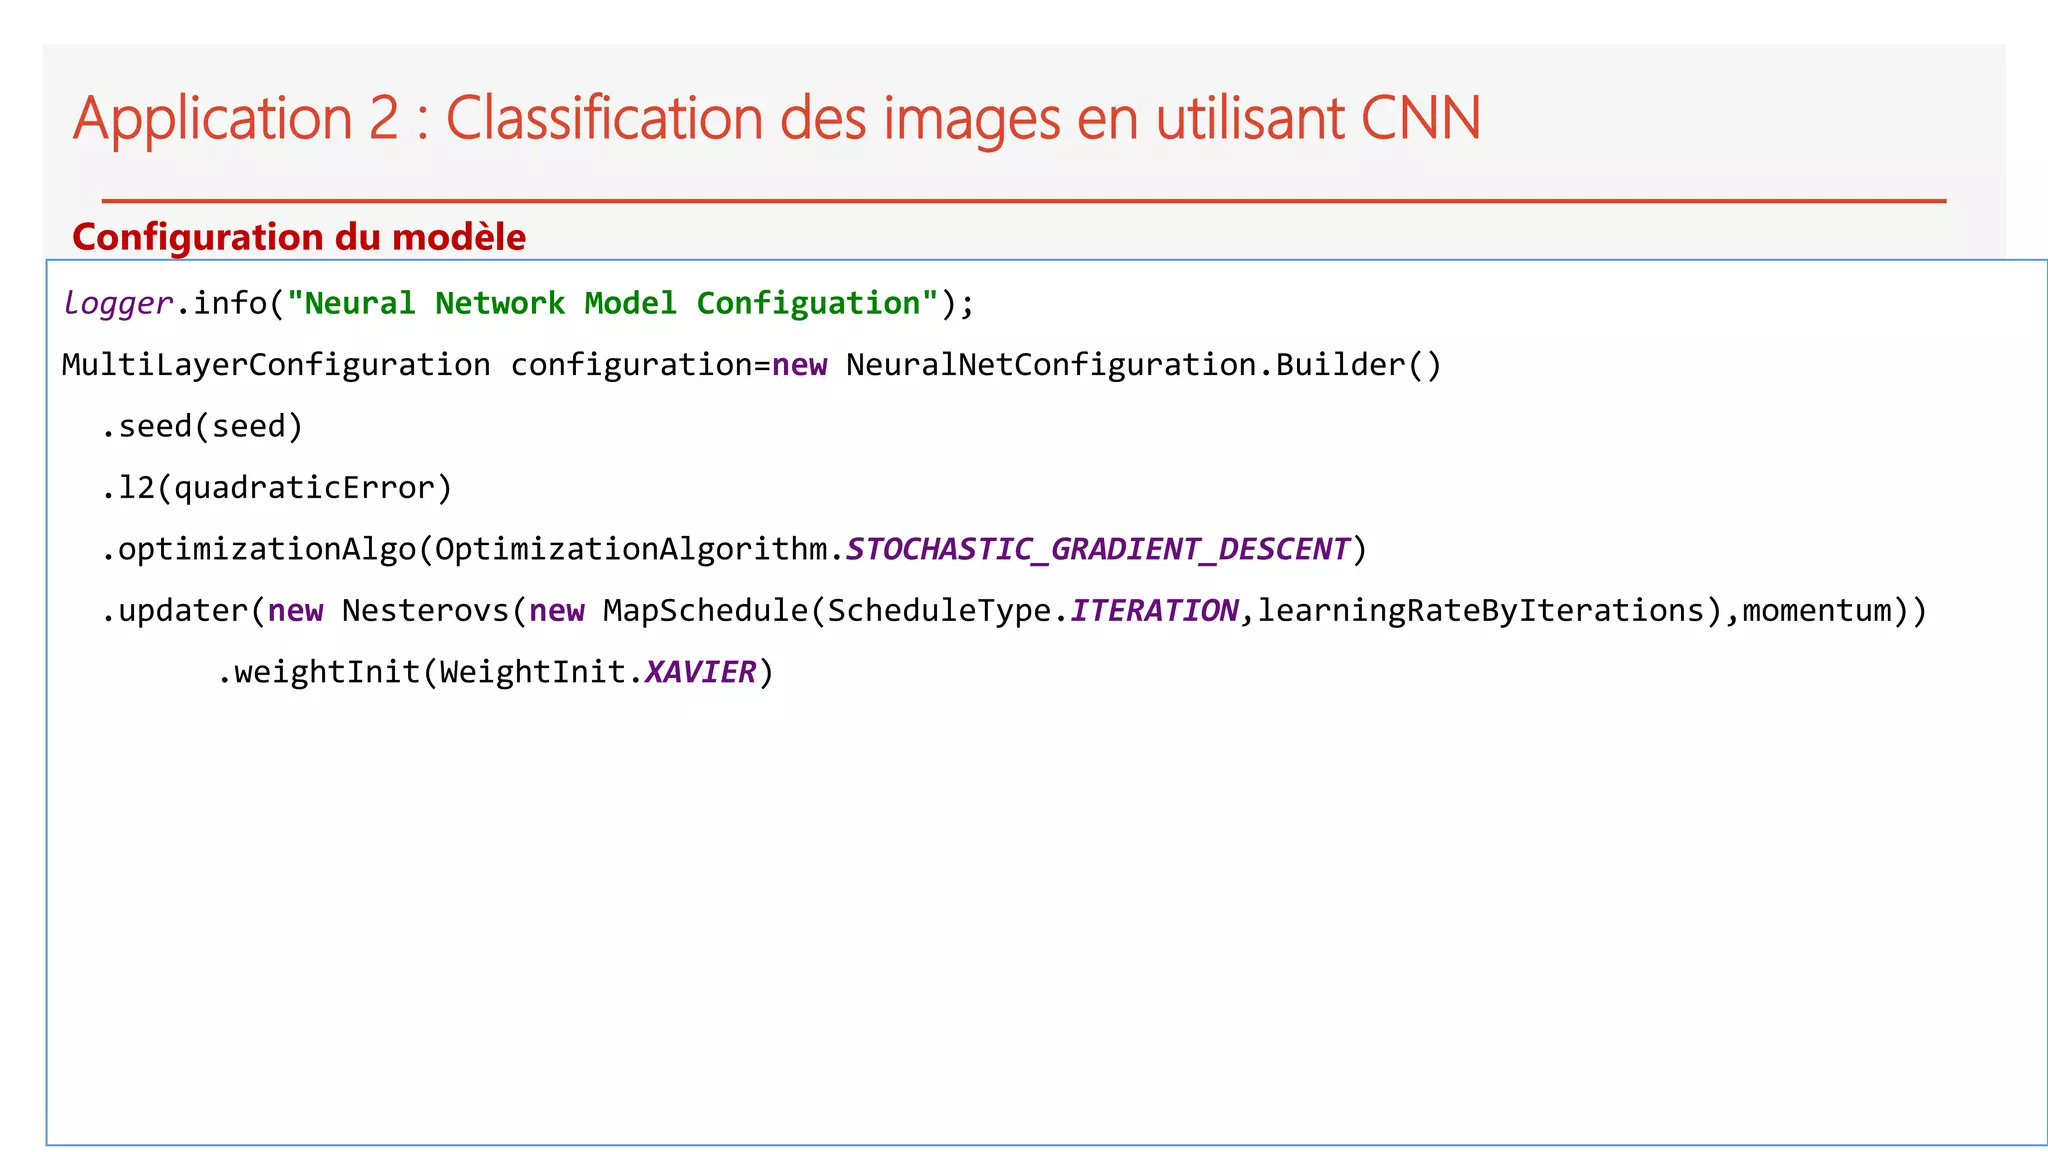Click '.updater(new Nesterovs(' text
The width and height of the screenshot is (2048, 1152).
point(314,611)
